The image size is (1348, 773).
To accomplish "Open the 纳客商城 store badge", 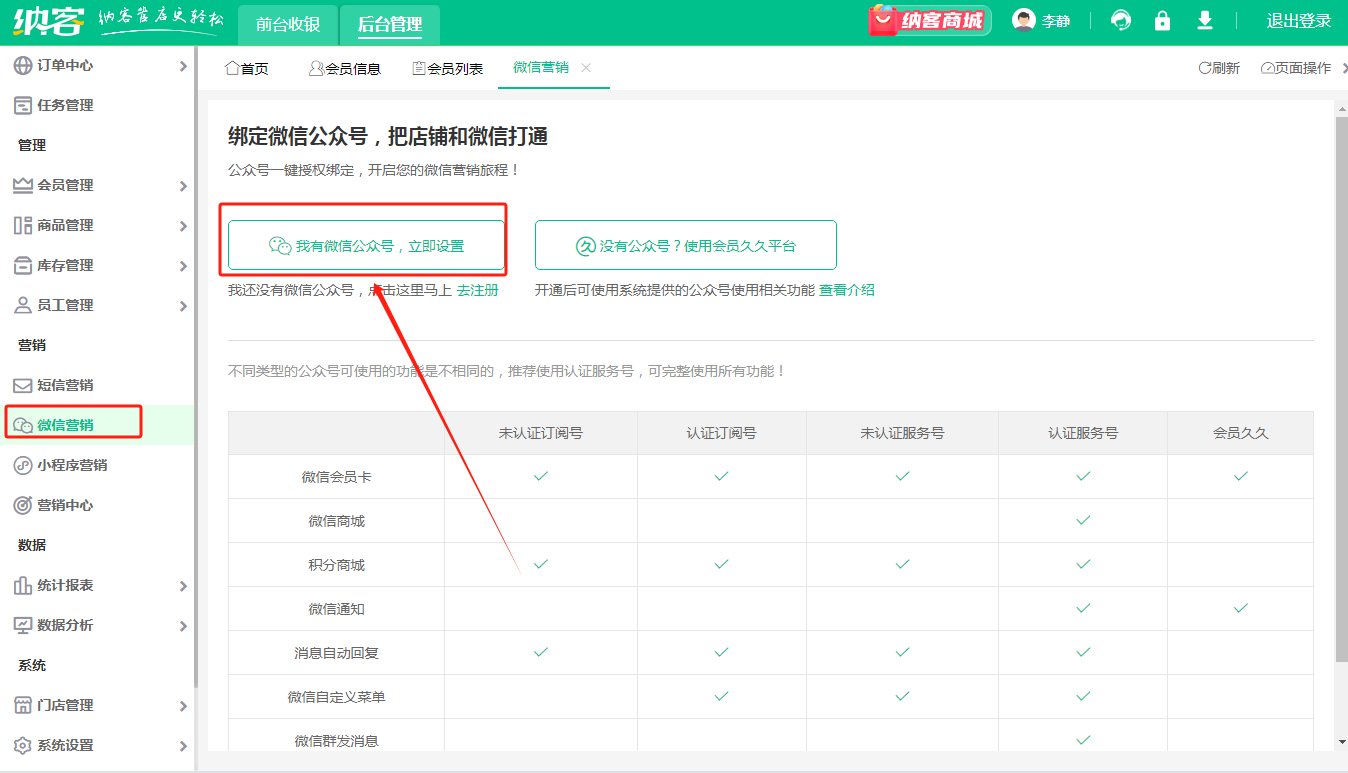I will pyautogui.click(x=929, y=21).
